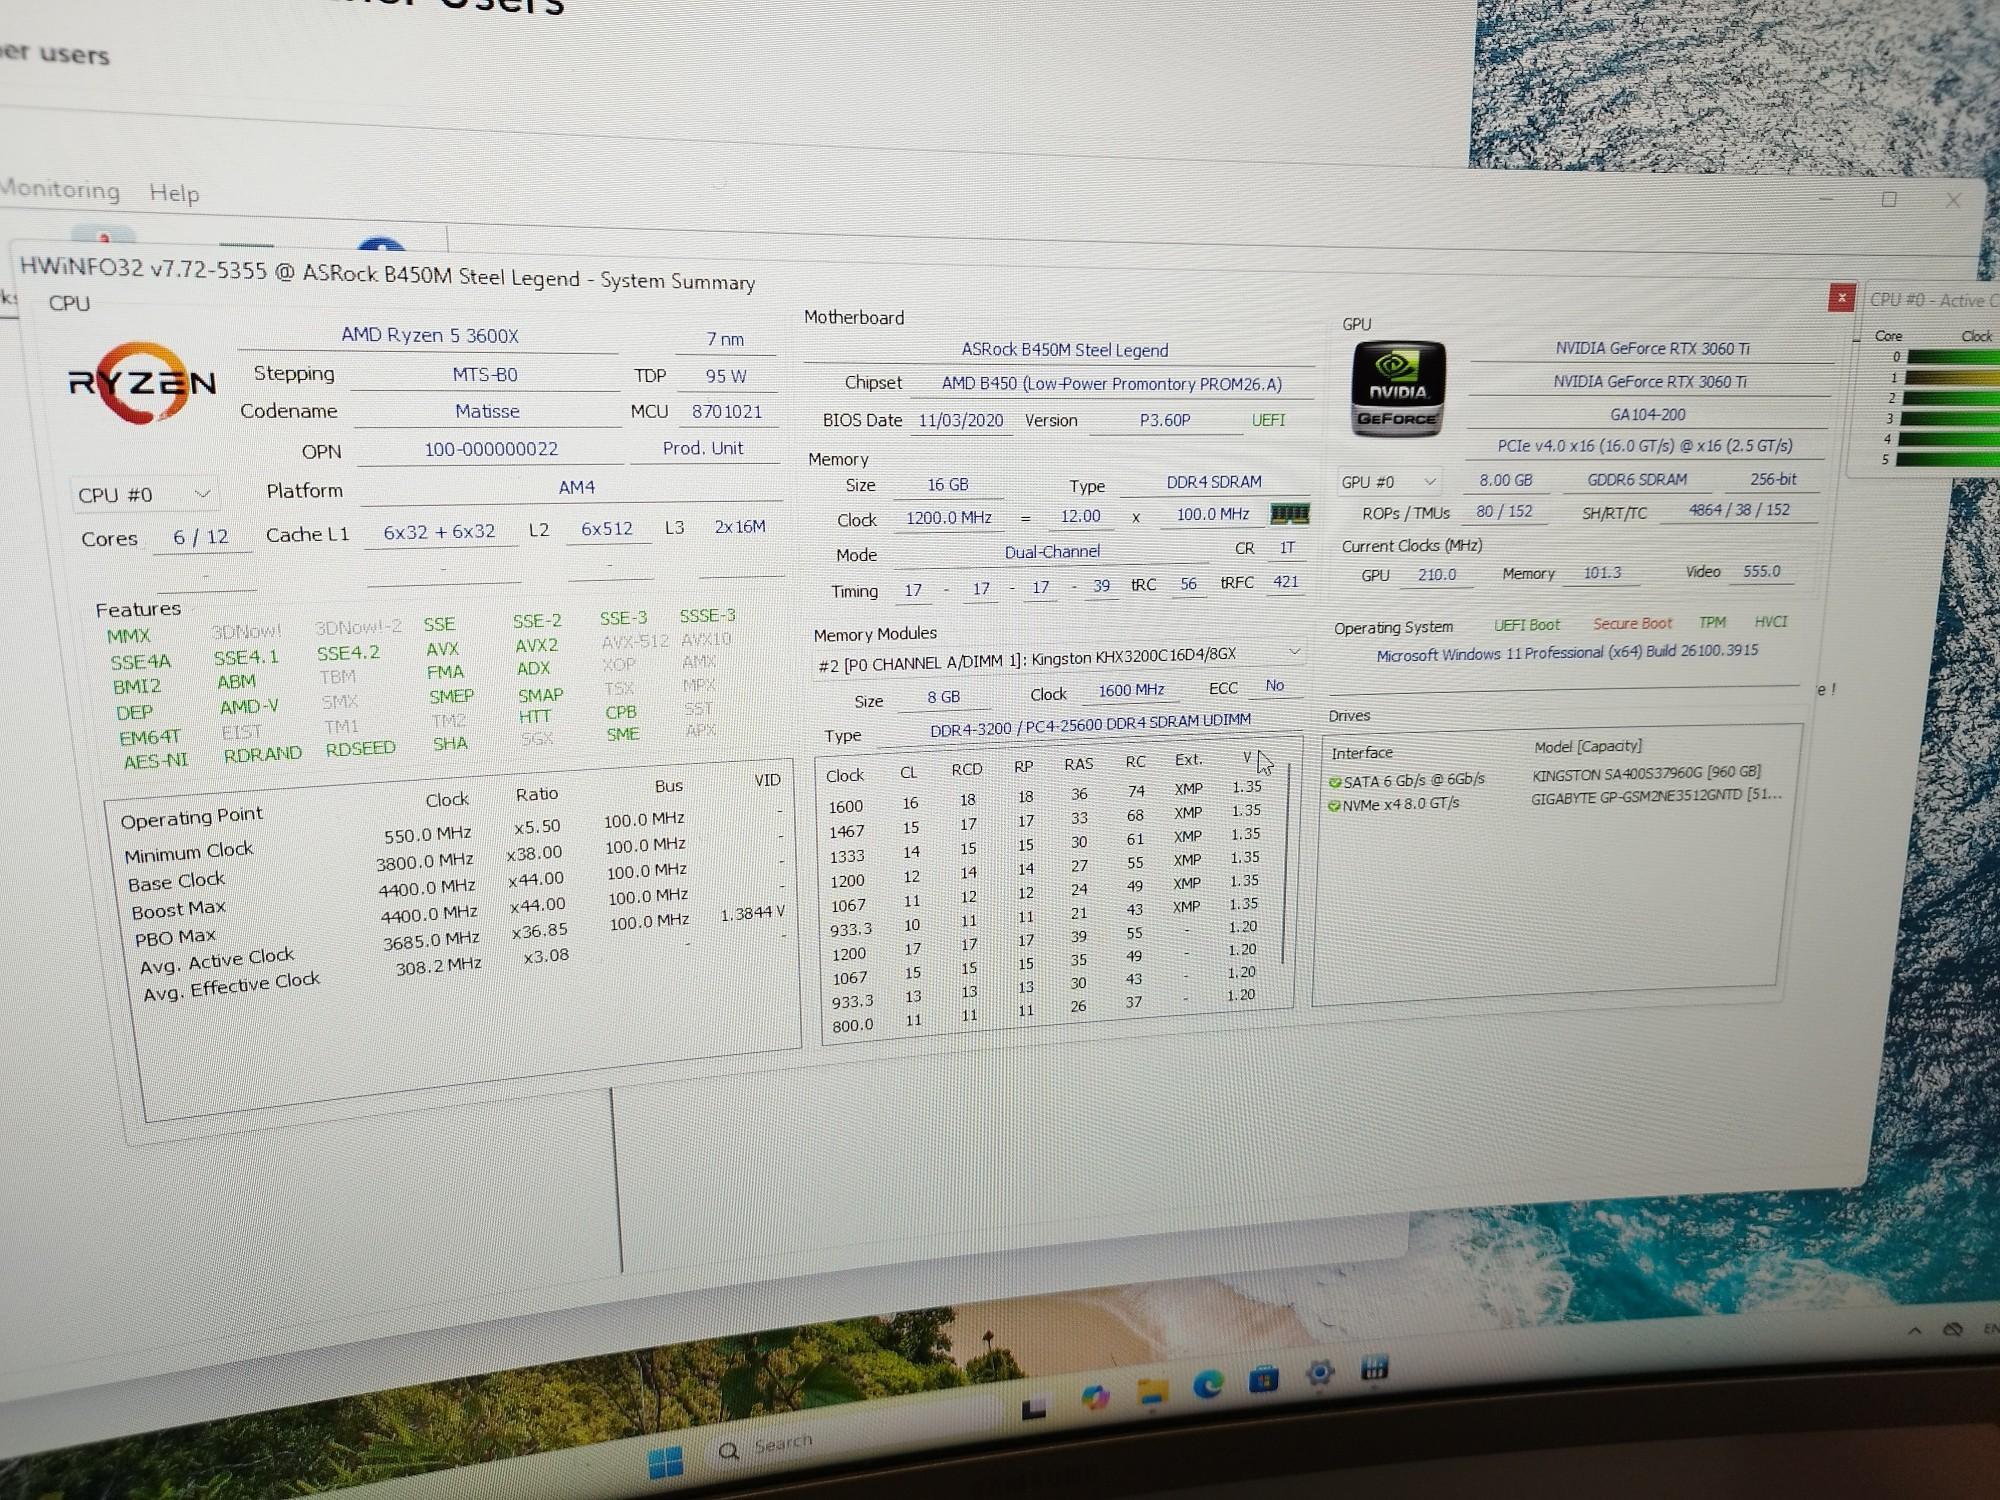Click the BIOS date '11/03/2020'

pyautogui.click(x=961, y=420)
